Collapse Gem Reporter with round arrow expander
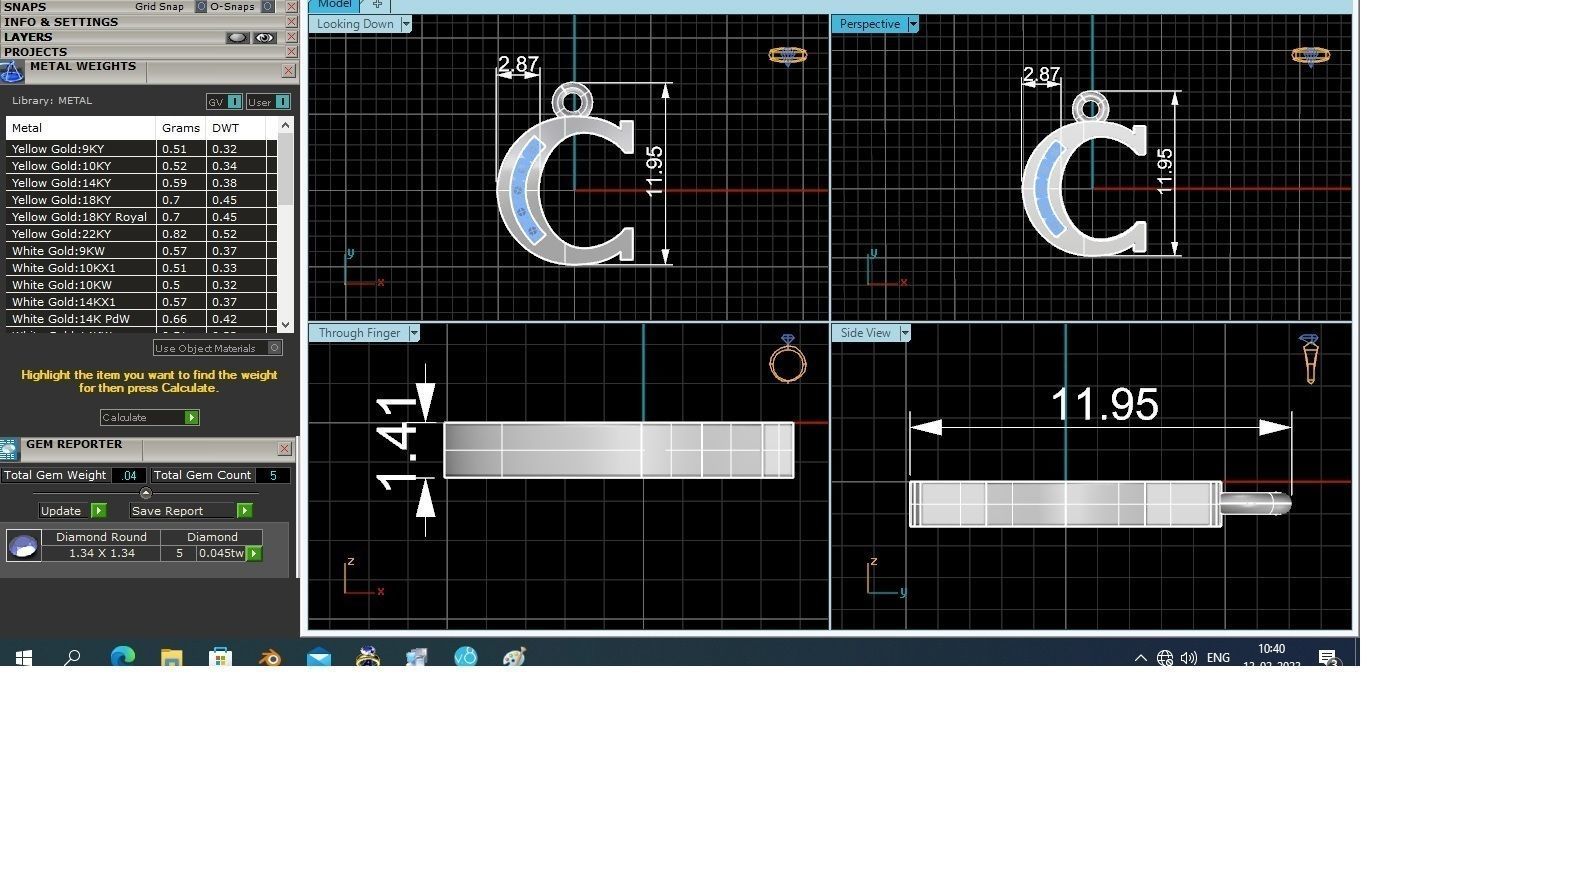The image size is (1594, 879). [x=146, y=493]
